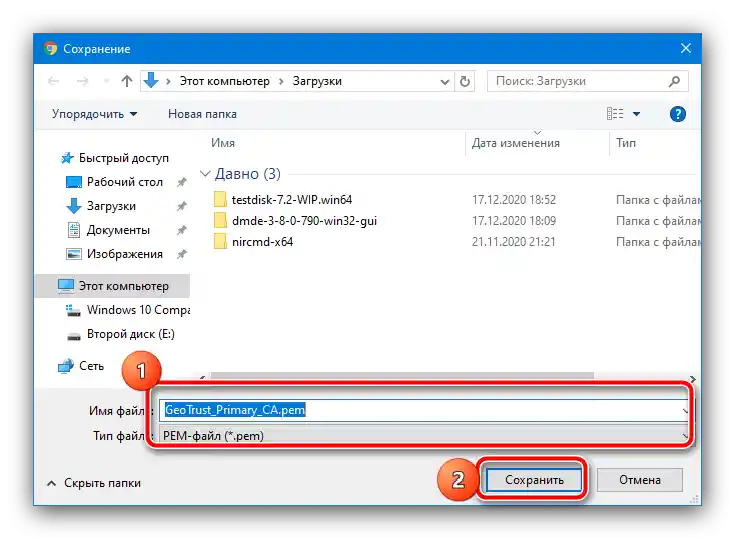Open "Документы" in sidebar
The height and width of the screenshot is (539, 735).
point(118,230)
